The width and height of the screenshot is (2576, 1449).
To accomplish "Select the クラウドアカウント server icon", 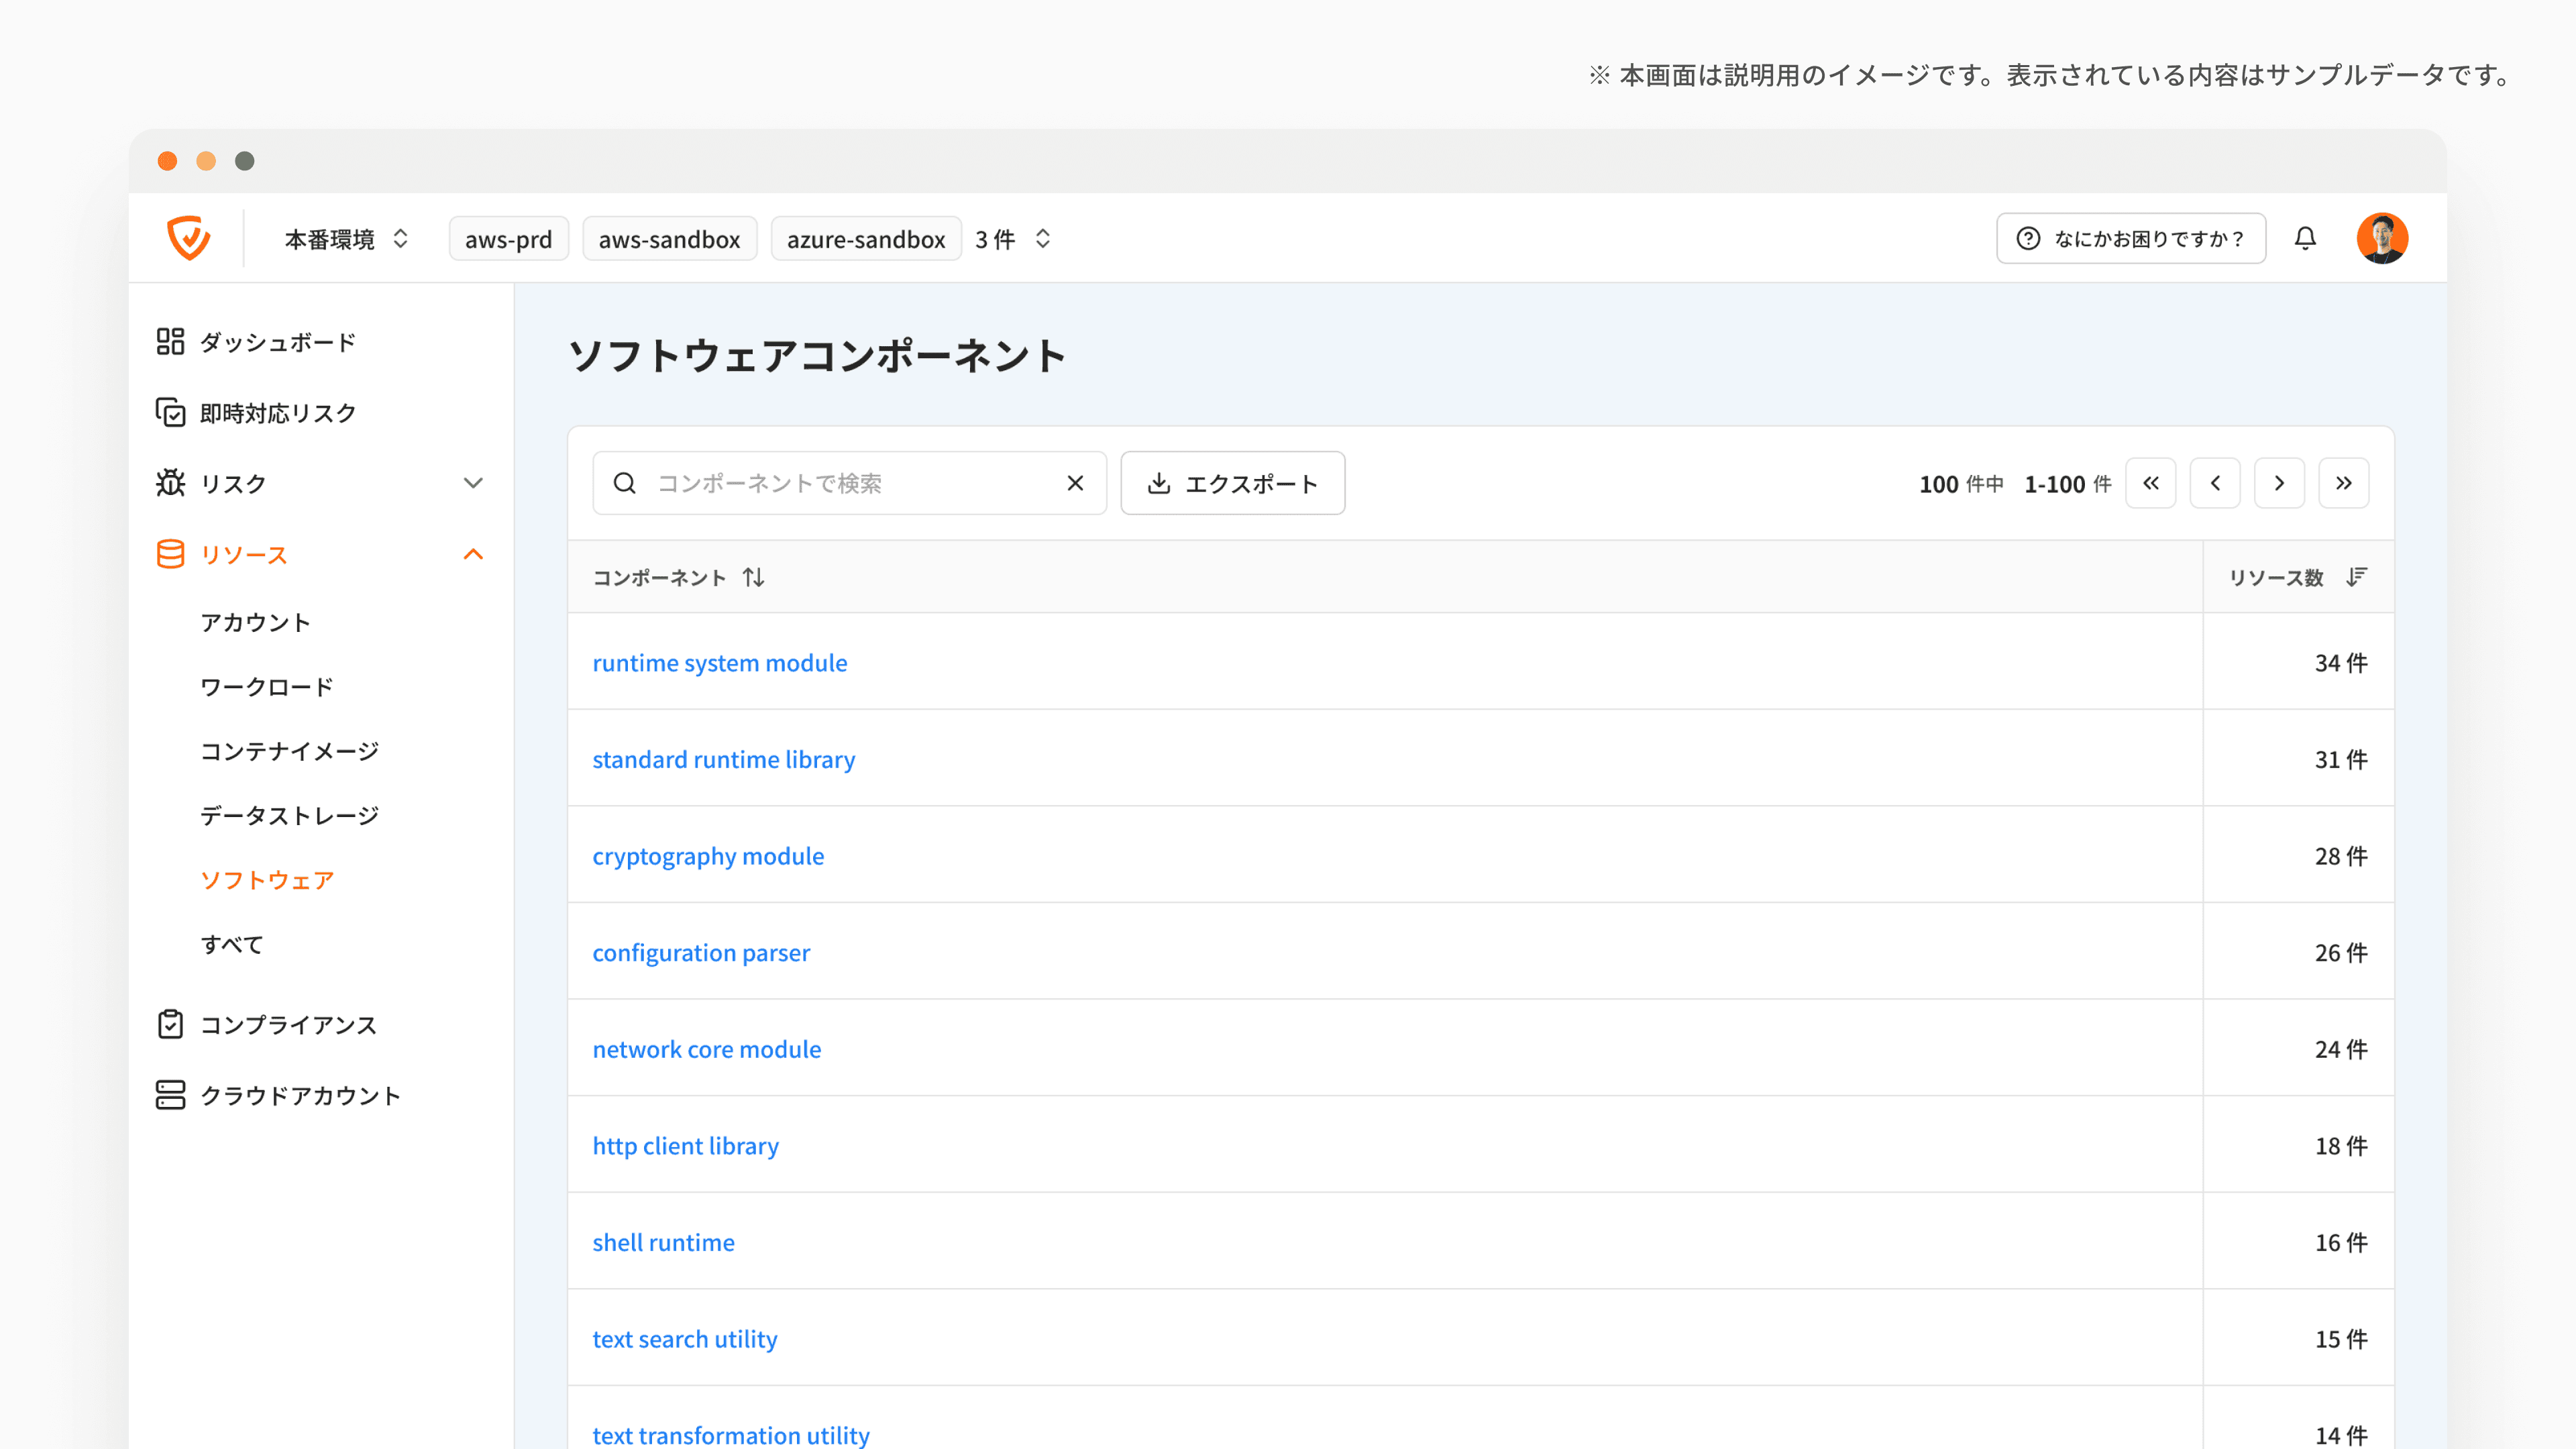I will click(x=170, y=1095).
